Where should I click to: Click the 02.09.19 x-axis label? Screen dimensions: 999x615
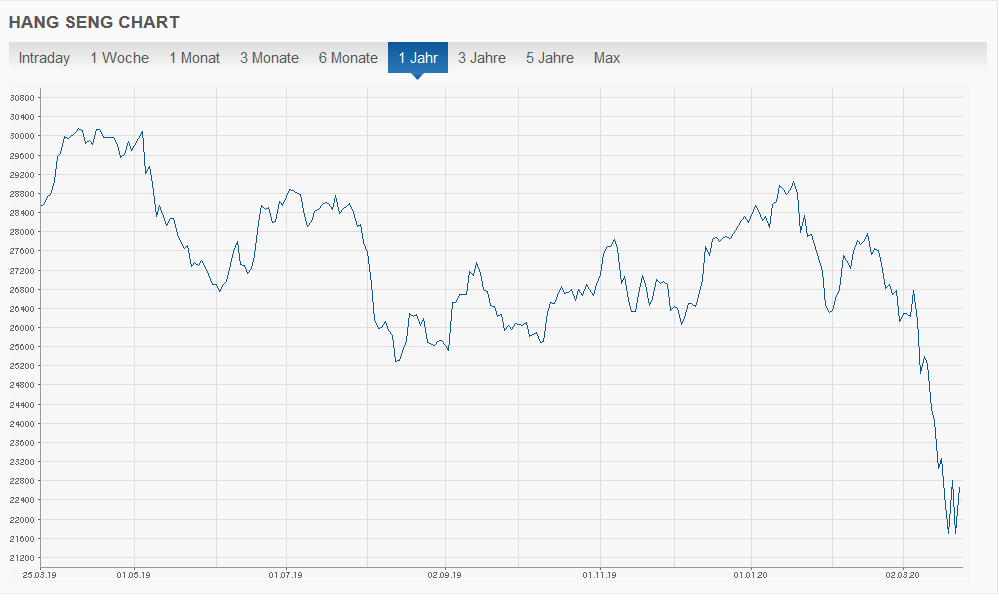443,575
